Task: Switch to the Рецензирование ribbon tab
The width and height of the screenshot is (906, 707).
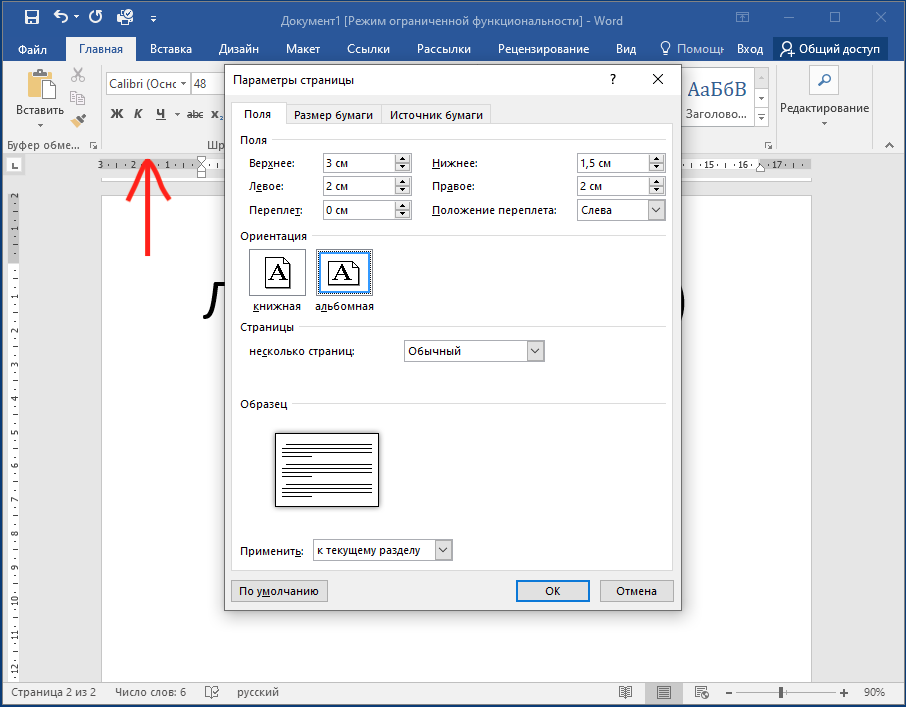Action: click(x=544, y=49)
